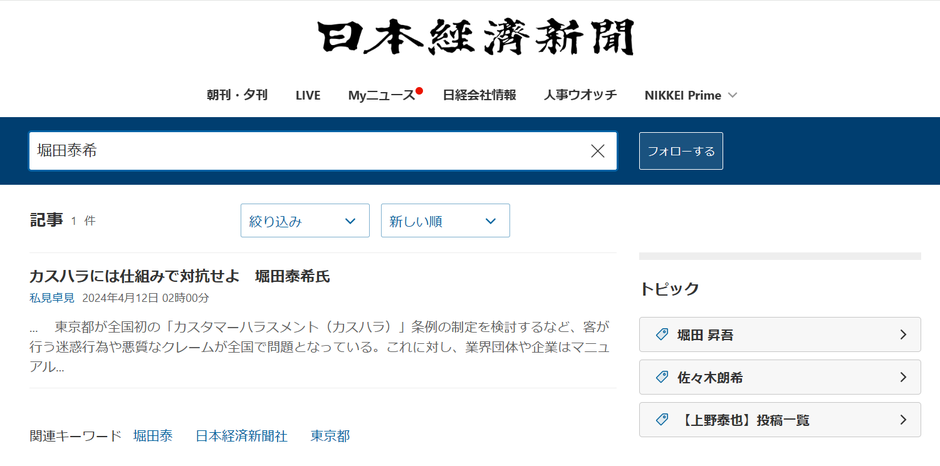Open 人事ウオッチ navigation item
Screen dimensions: 940x466
click(580, 95)
